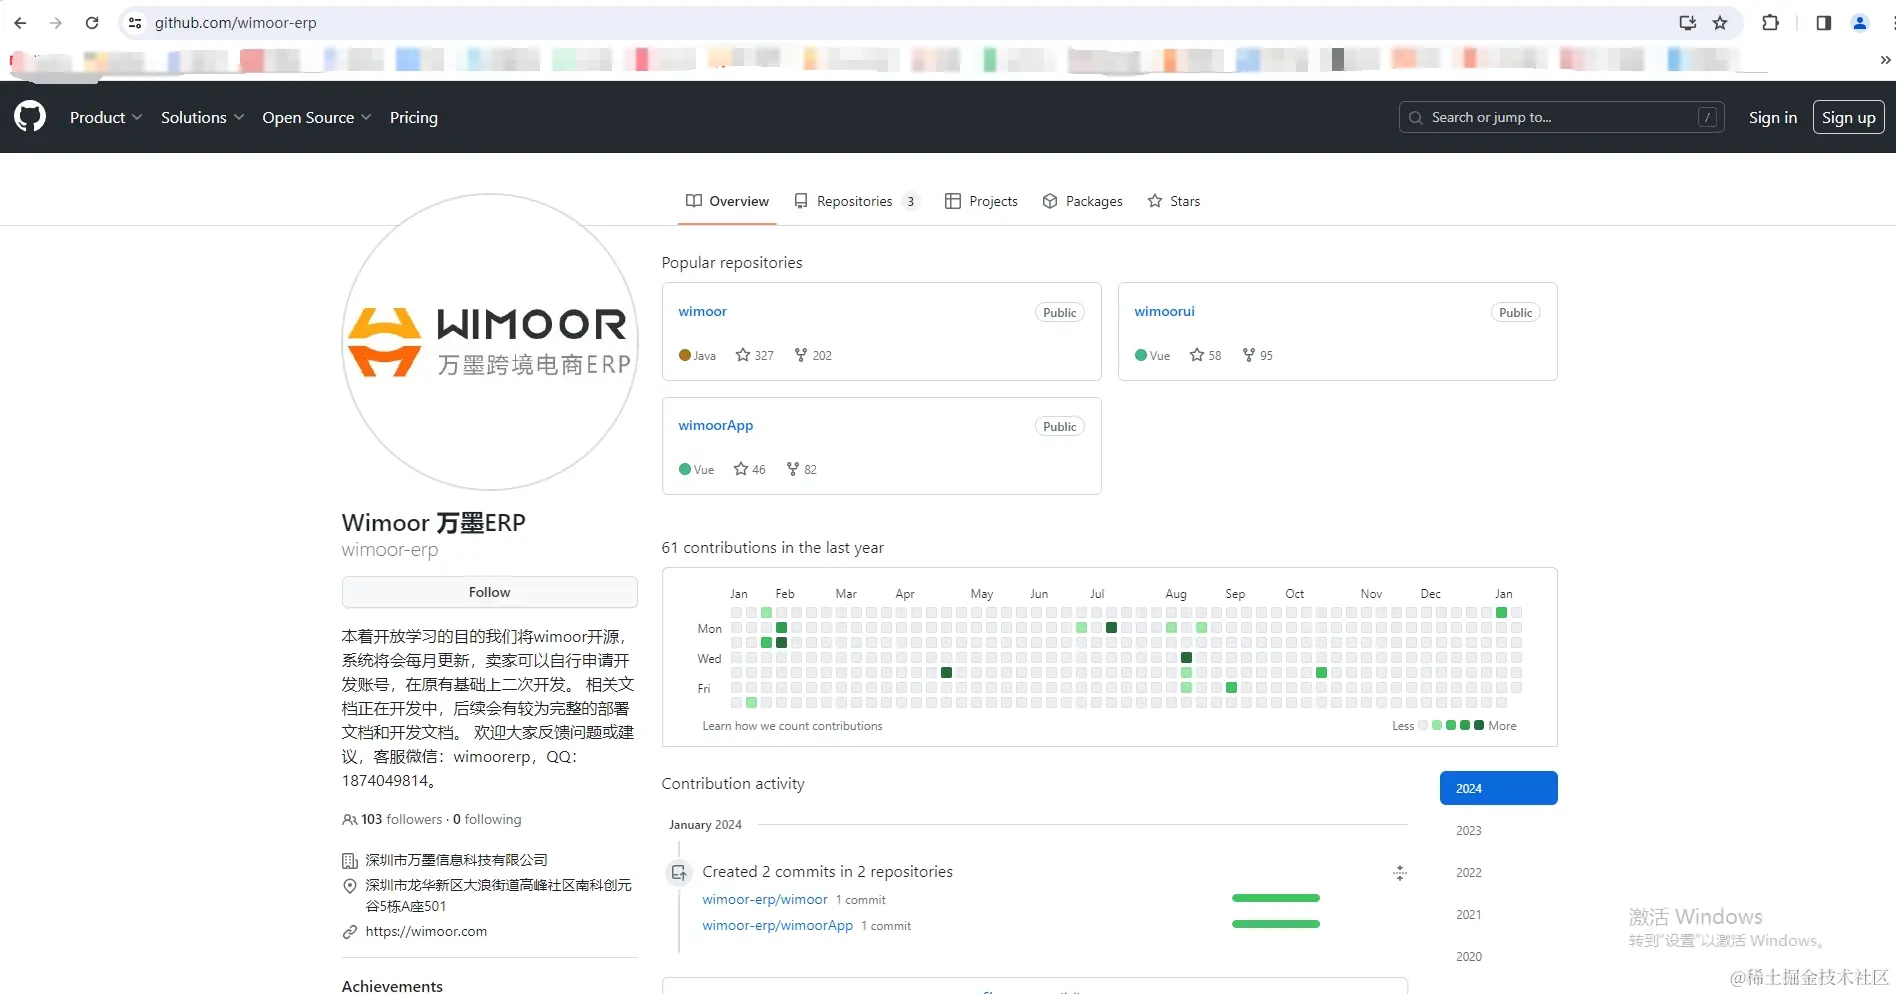Open wimoor-erp/wimoor in contribution activity
Screen dimensions: 1896x994
(x=765, y=900)
